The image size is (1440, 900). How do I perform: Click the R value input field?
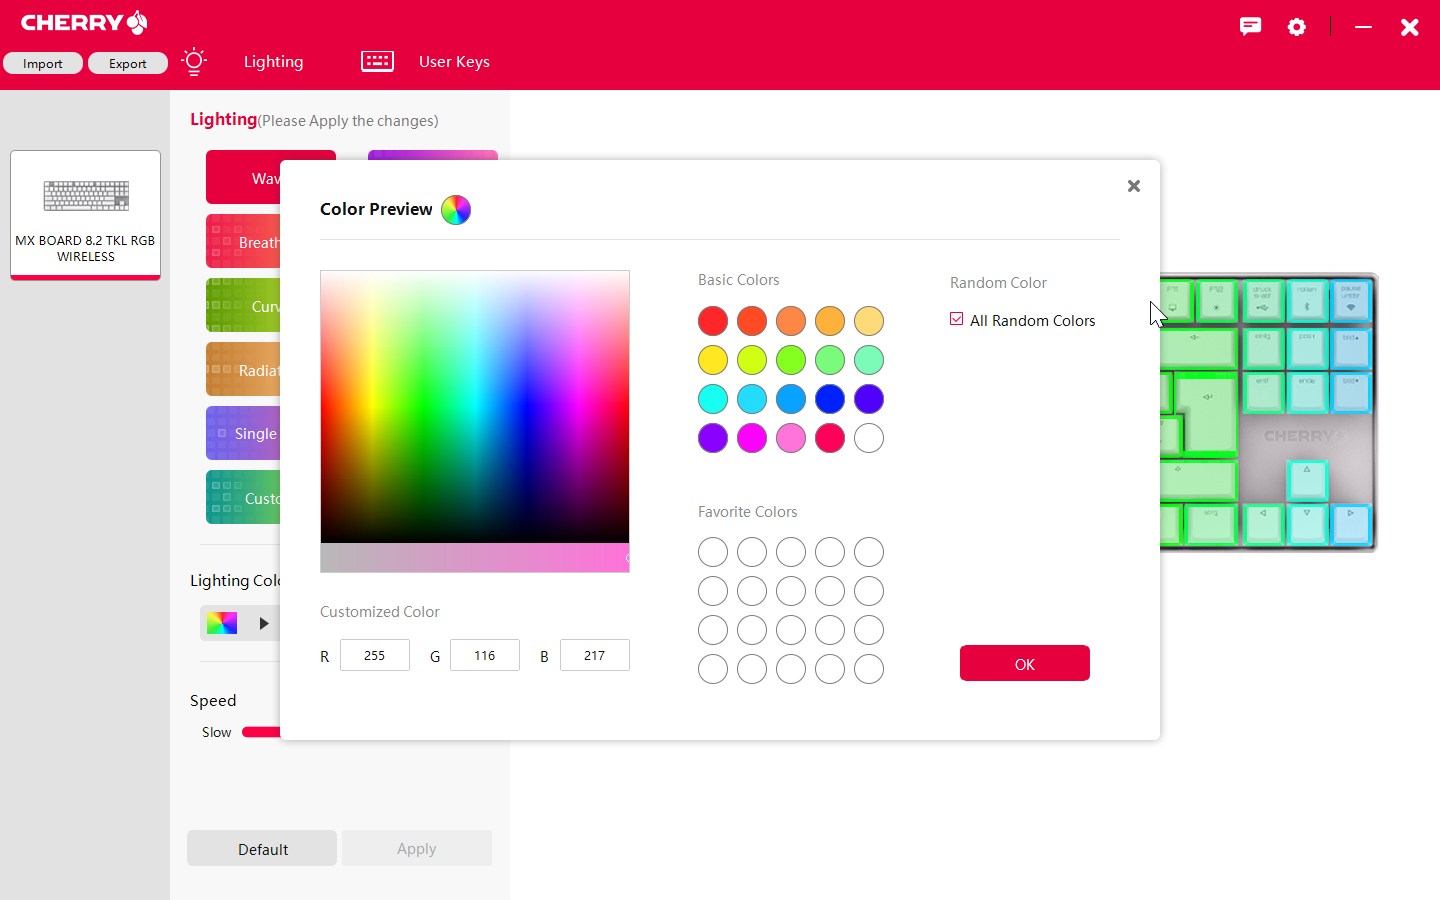375,656
